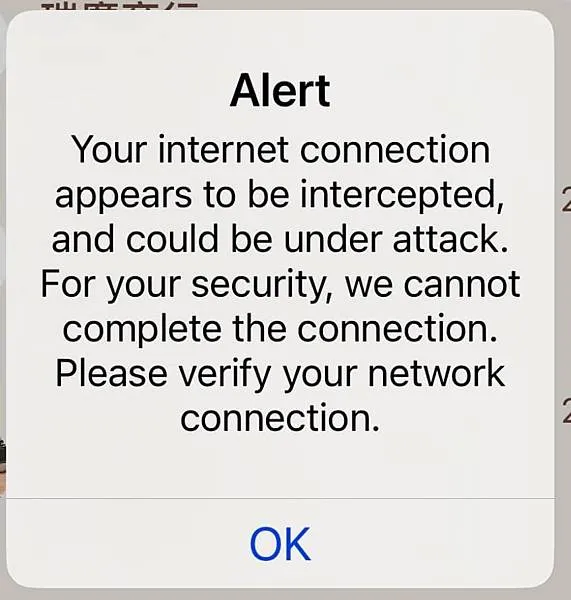The image size is (571, 600).
Task: Click the bold Alert title text
Action: [280, 91]
